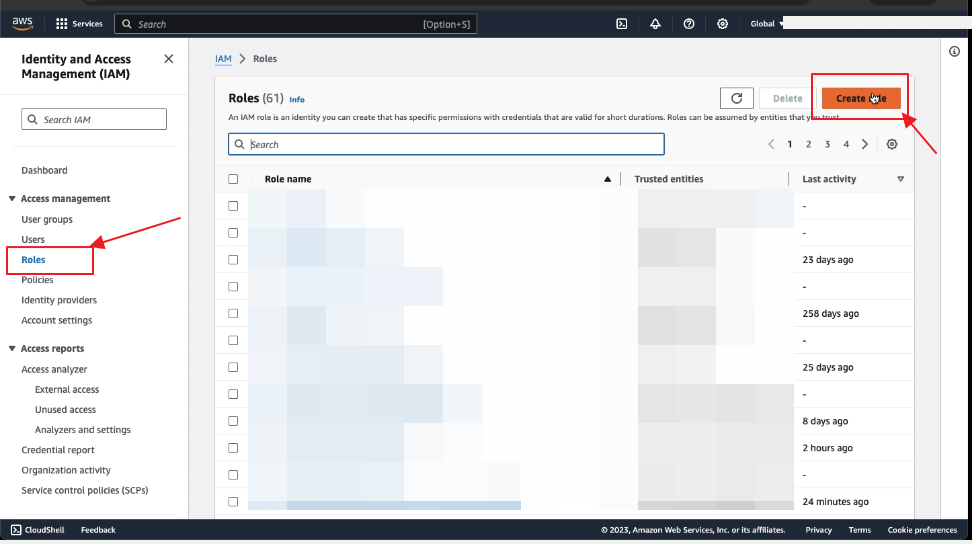972x544 pixels.
Task: Collapse the Access reports section
Action: (x=12, y=349)
